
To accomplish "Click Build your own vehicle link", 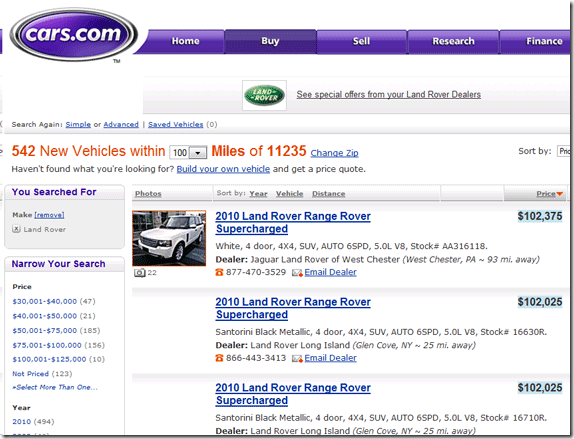I will click(223, 169).
